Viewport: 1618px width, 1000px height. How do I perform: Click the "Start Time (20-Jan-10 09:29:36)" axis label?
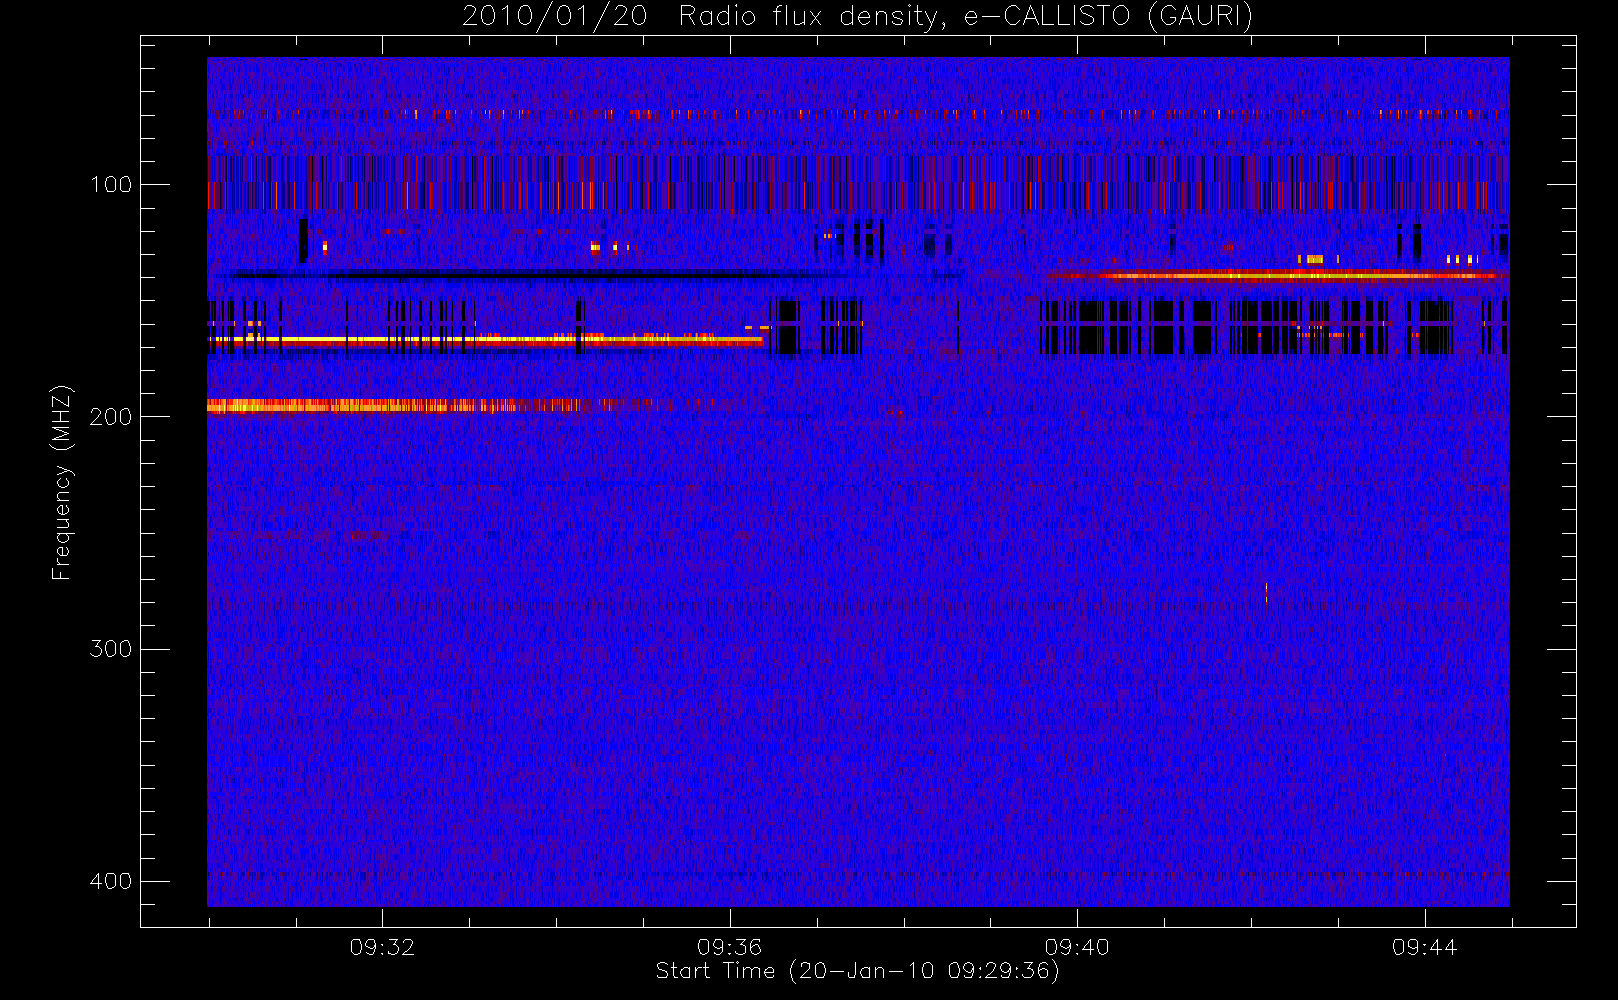pyautogui.click(x=857, y=971)
